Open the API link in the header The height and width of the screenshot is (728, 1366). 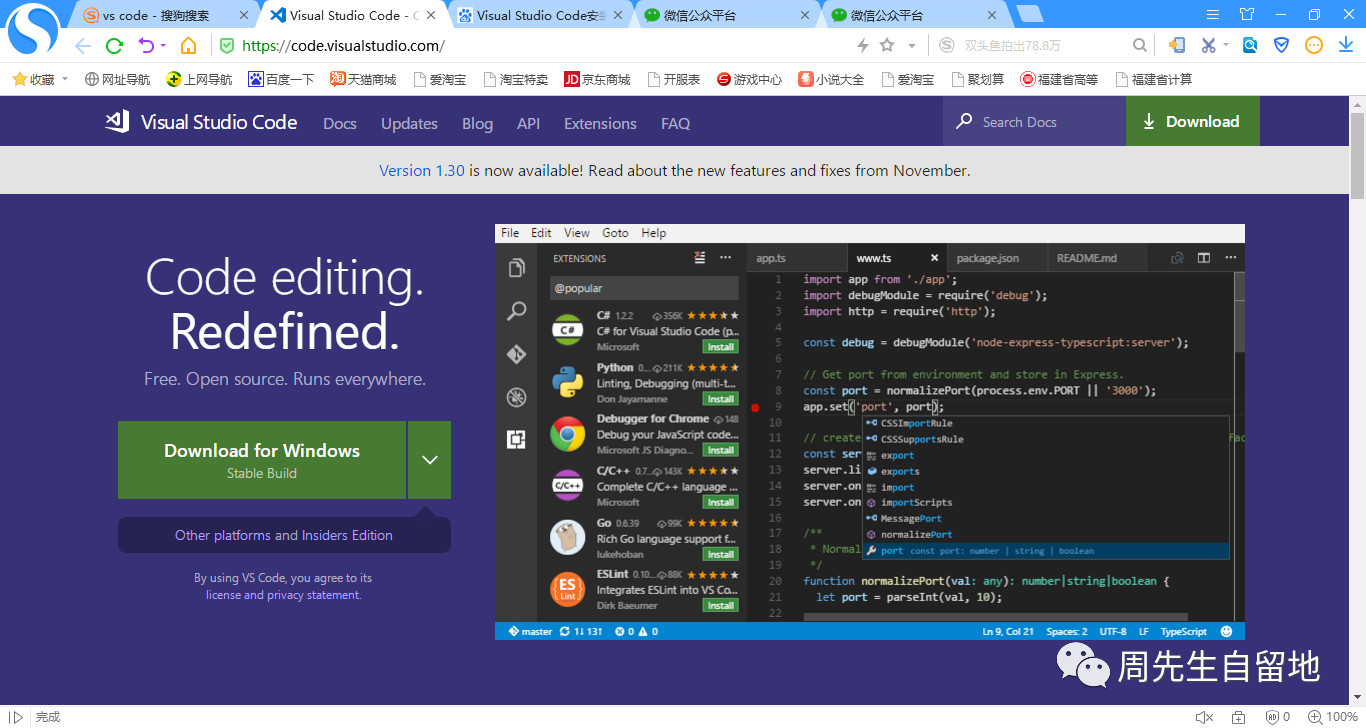pos(528,123)
